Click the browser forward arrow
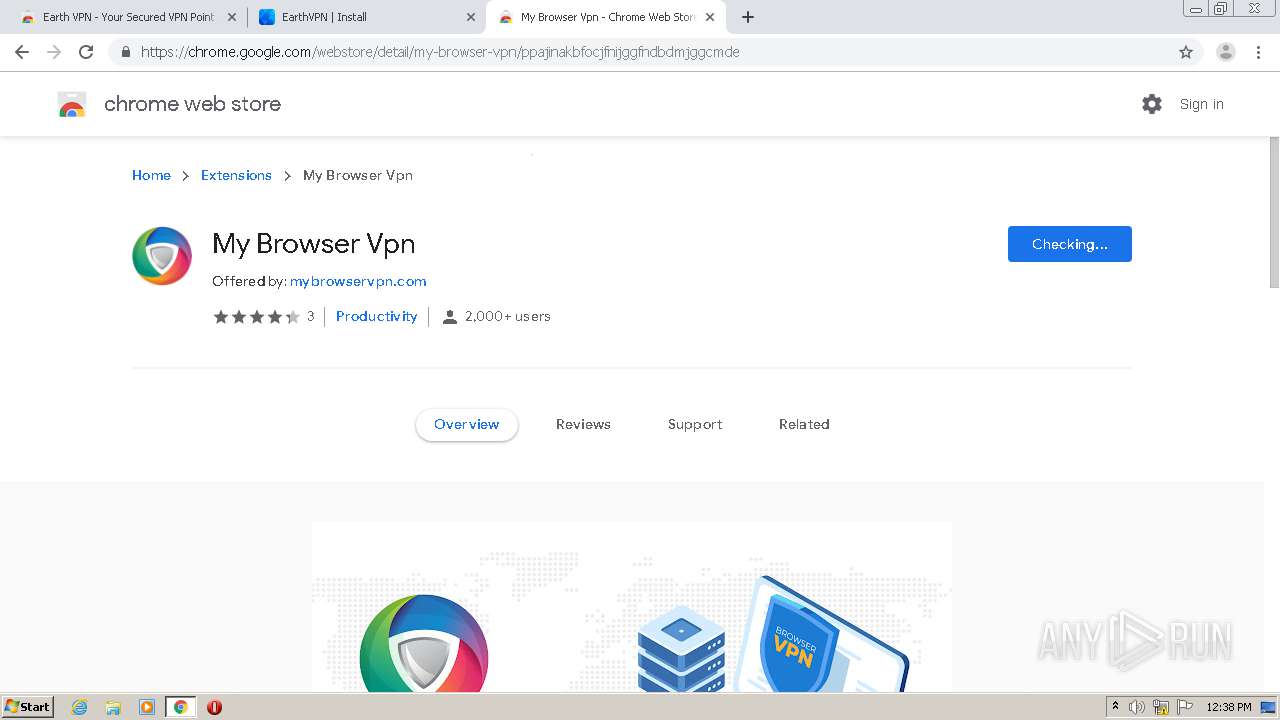The height and width of the screenshot is (720, 1280). click(x=54, y=52)
